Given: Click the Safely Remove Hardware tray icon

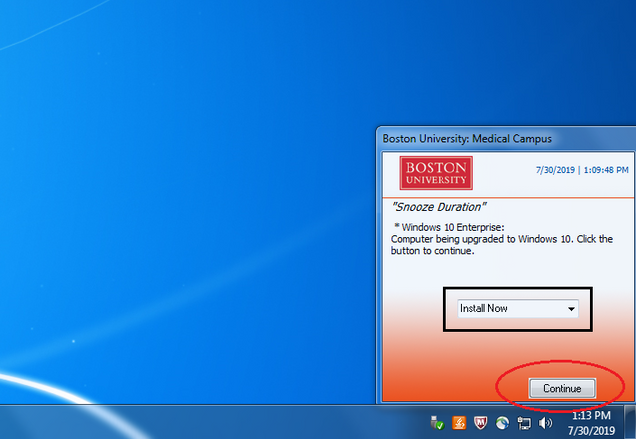Looking at the screenshot, I should pyautogui.click(x=437, y=423).
